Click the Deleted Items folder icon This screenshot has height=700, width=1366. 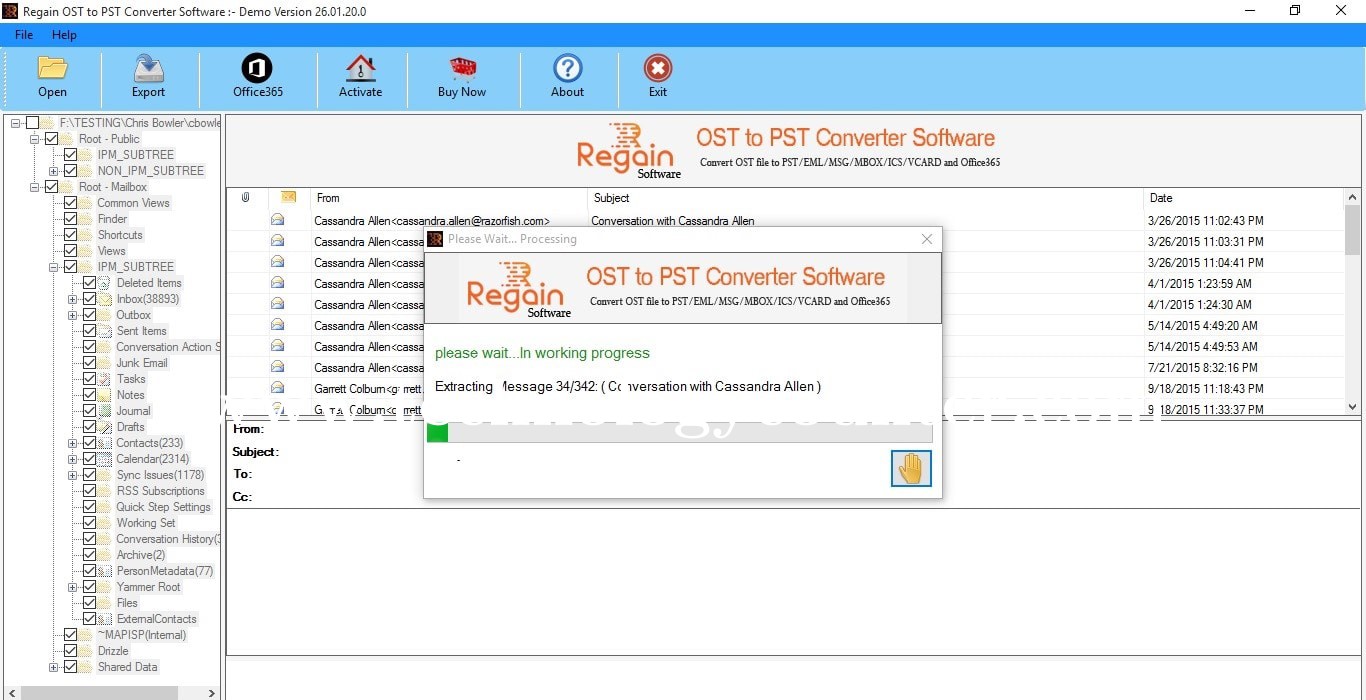coord(105,283)
